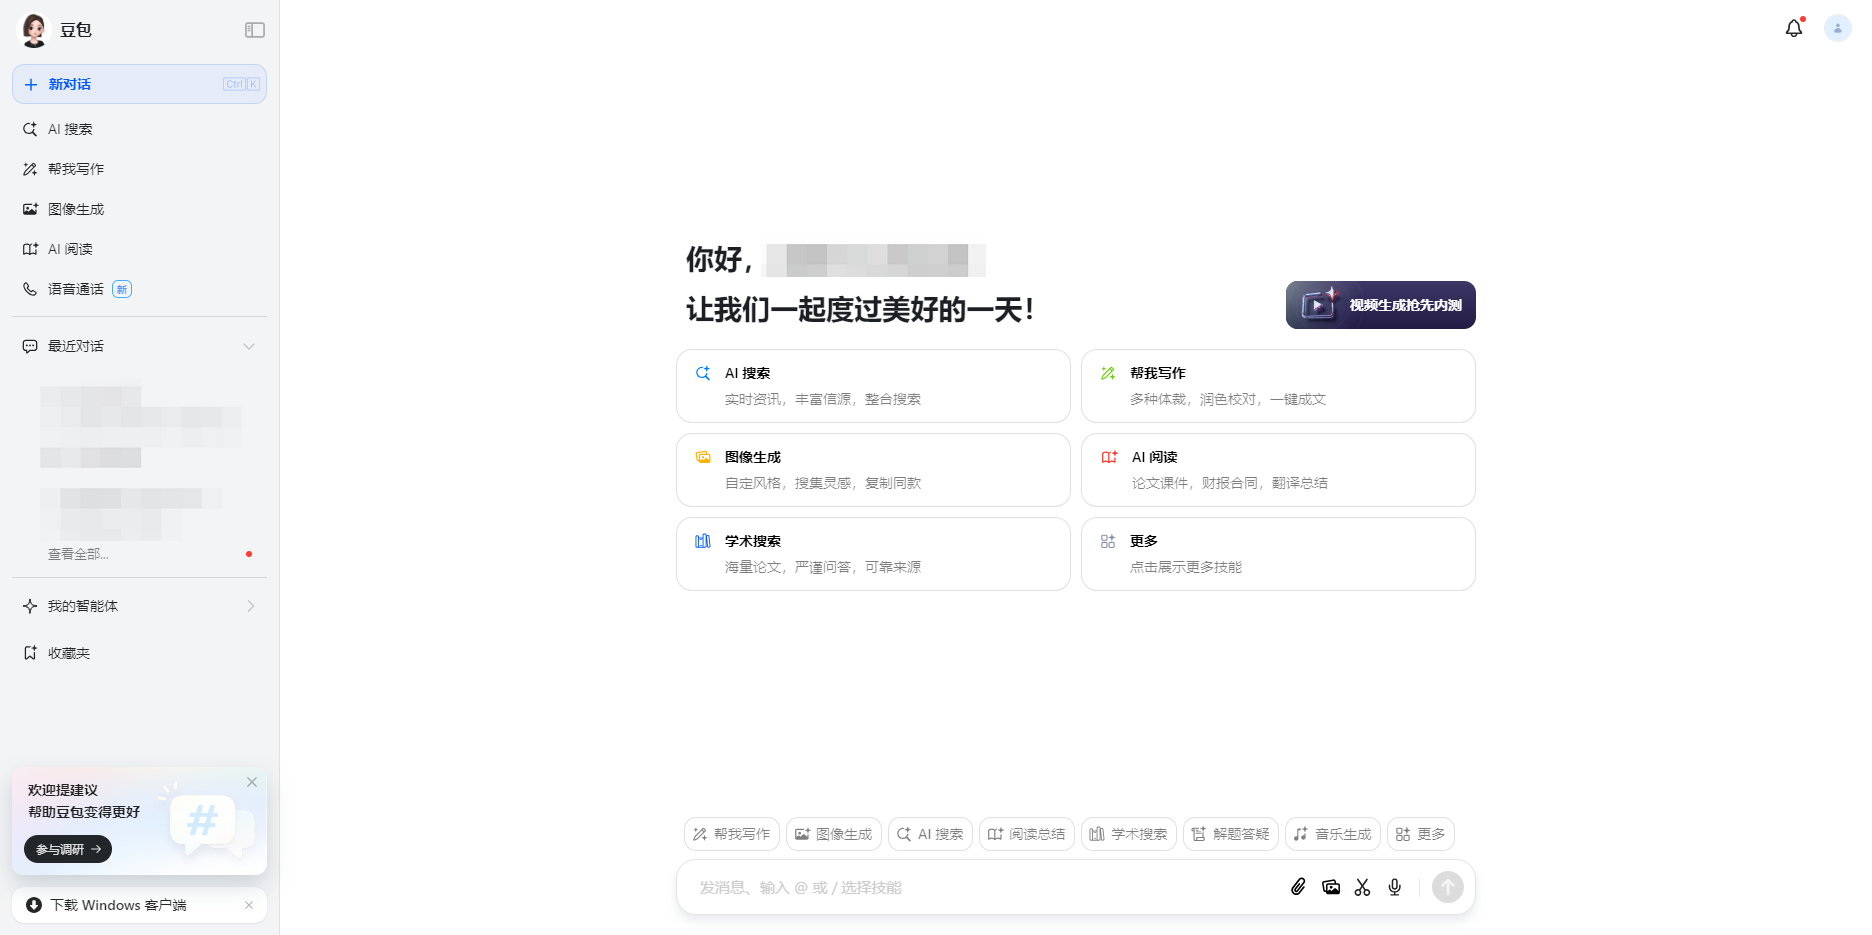Click 下载 Windows 客户端

pos(118,905)
